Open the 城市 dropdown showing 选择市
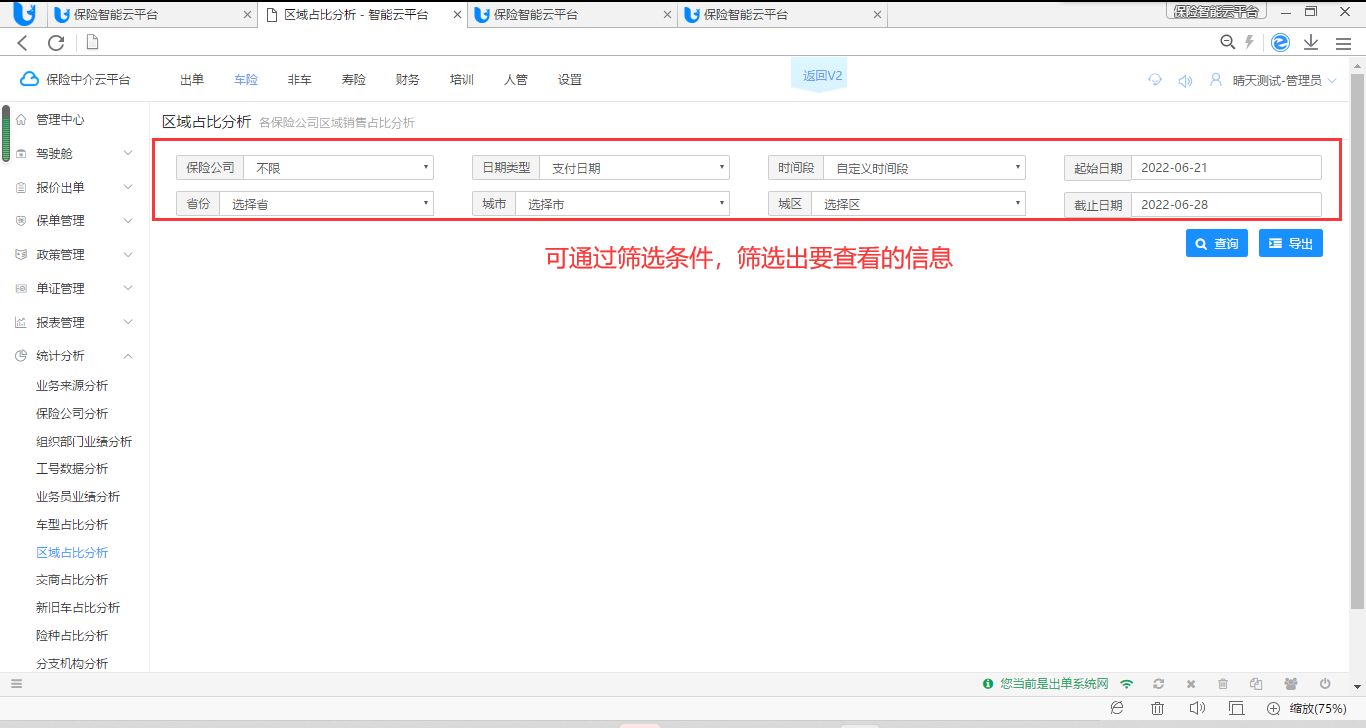 [622, 203]
